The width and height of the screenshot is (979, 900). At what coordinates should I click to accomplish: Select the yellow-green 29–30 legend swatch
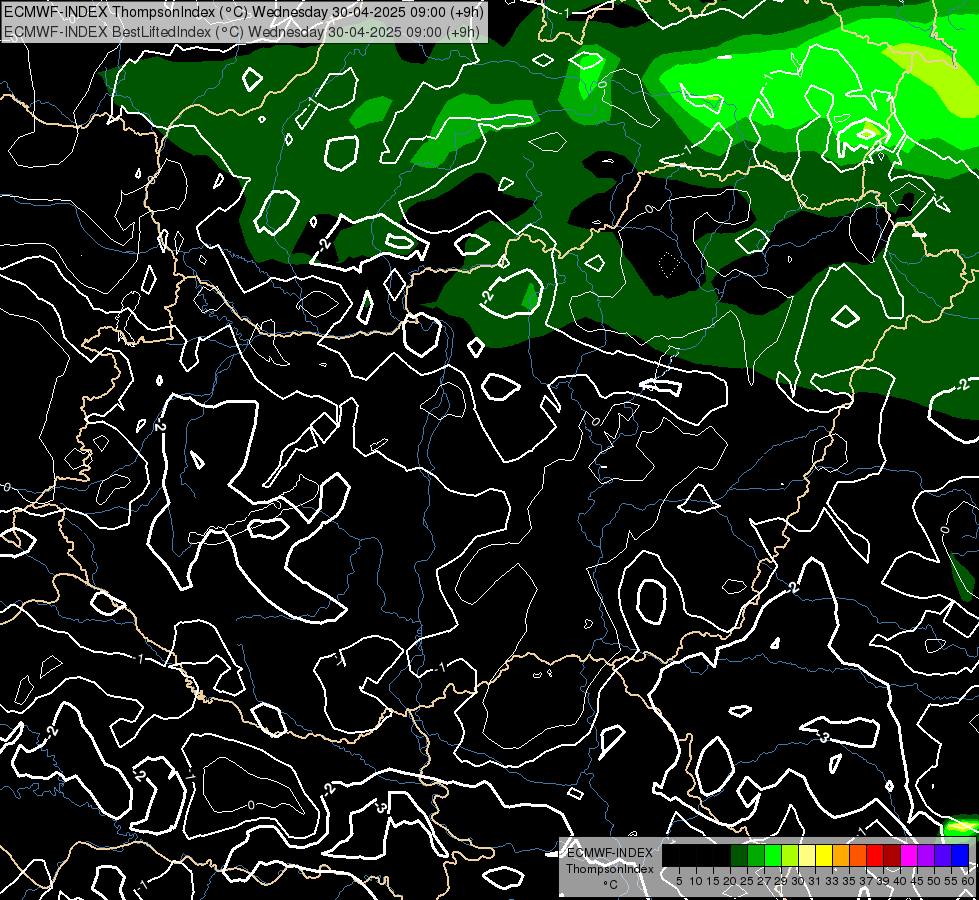coord(790,855)
